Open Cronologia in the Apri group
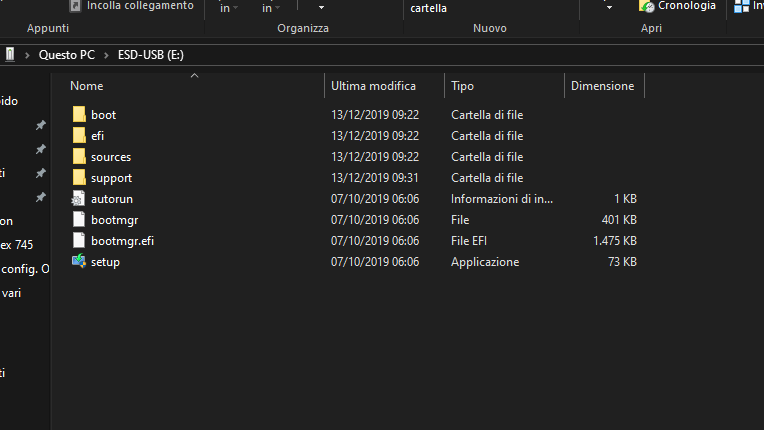The height and width of the screenshot is (430, 764). [x=677, y=6]
